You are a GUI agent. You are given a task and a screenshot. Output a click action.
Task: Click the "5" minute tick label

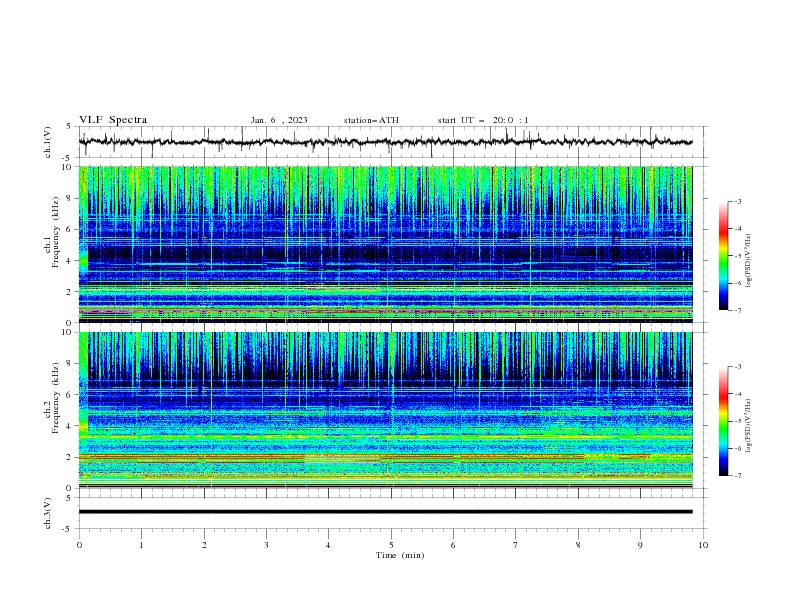391,545
